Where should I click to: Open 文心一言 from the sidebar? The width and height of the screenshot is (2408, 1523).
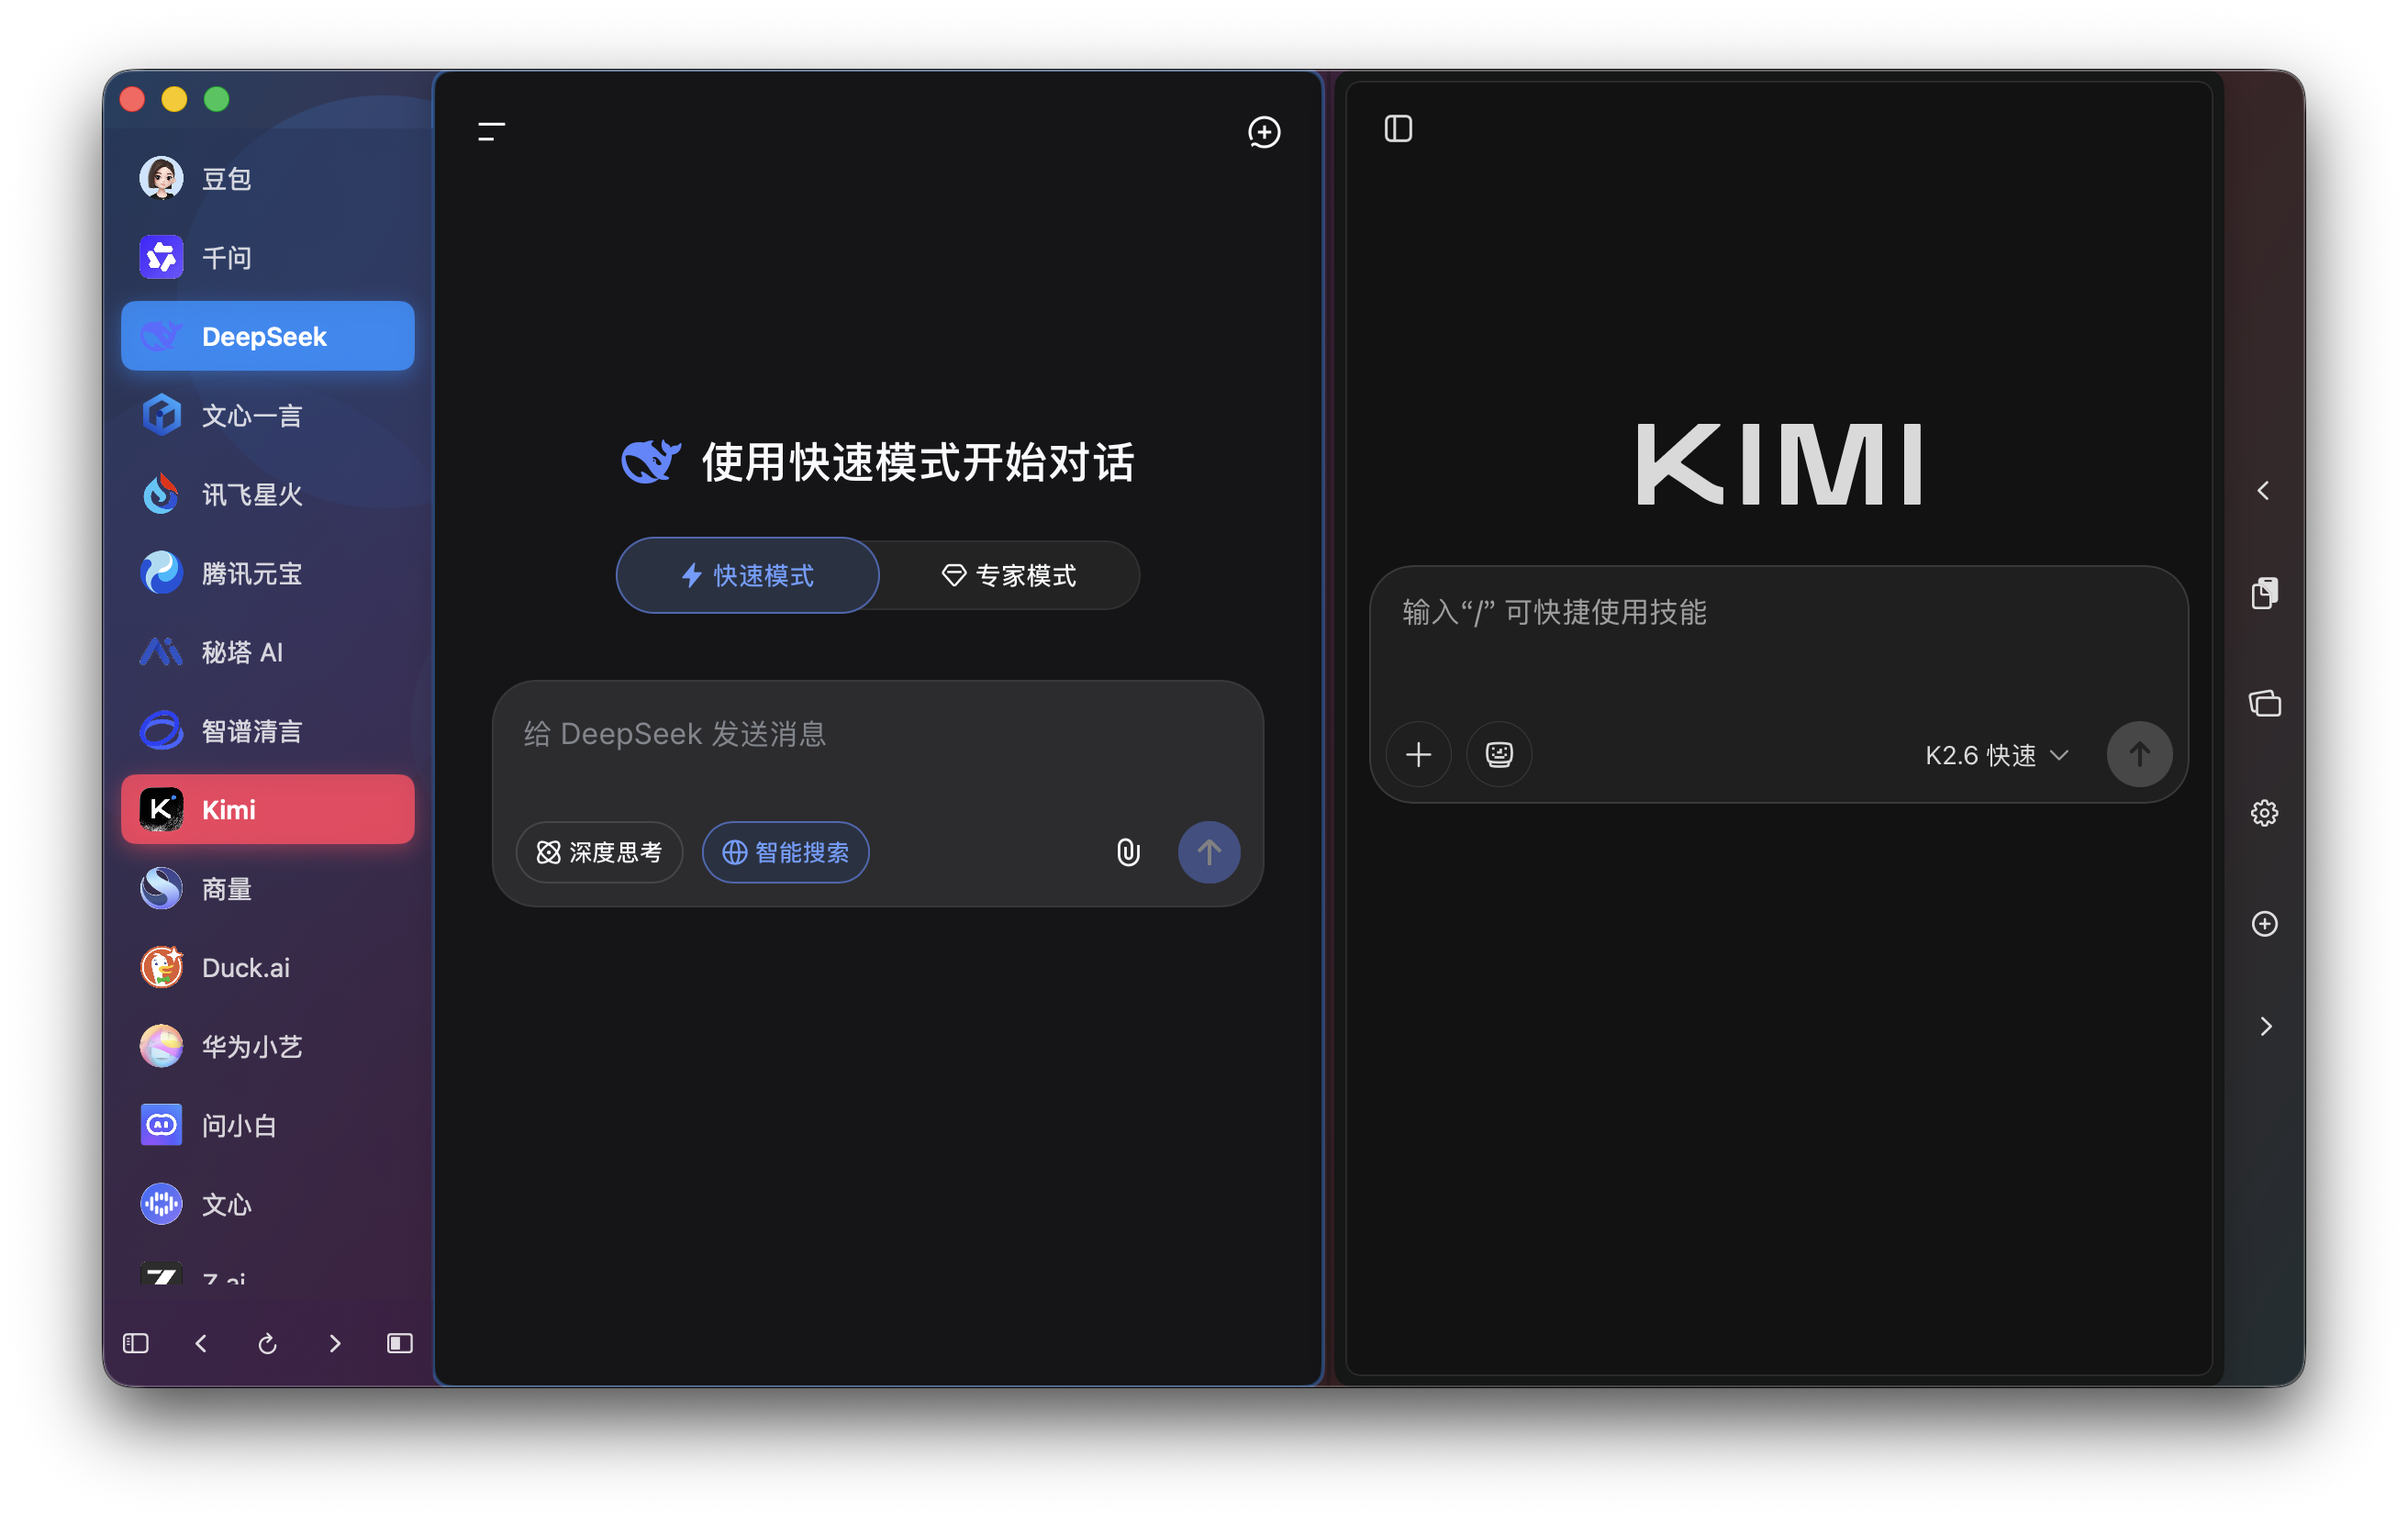tap(267, 415)
